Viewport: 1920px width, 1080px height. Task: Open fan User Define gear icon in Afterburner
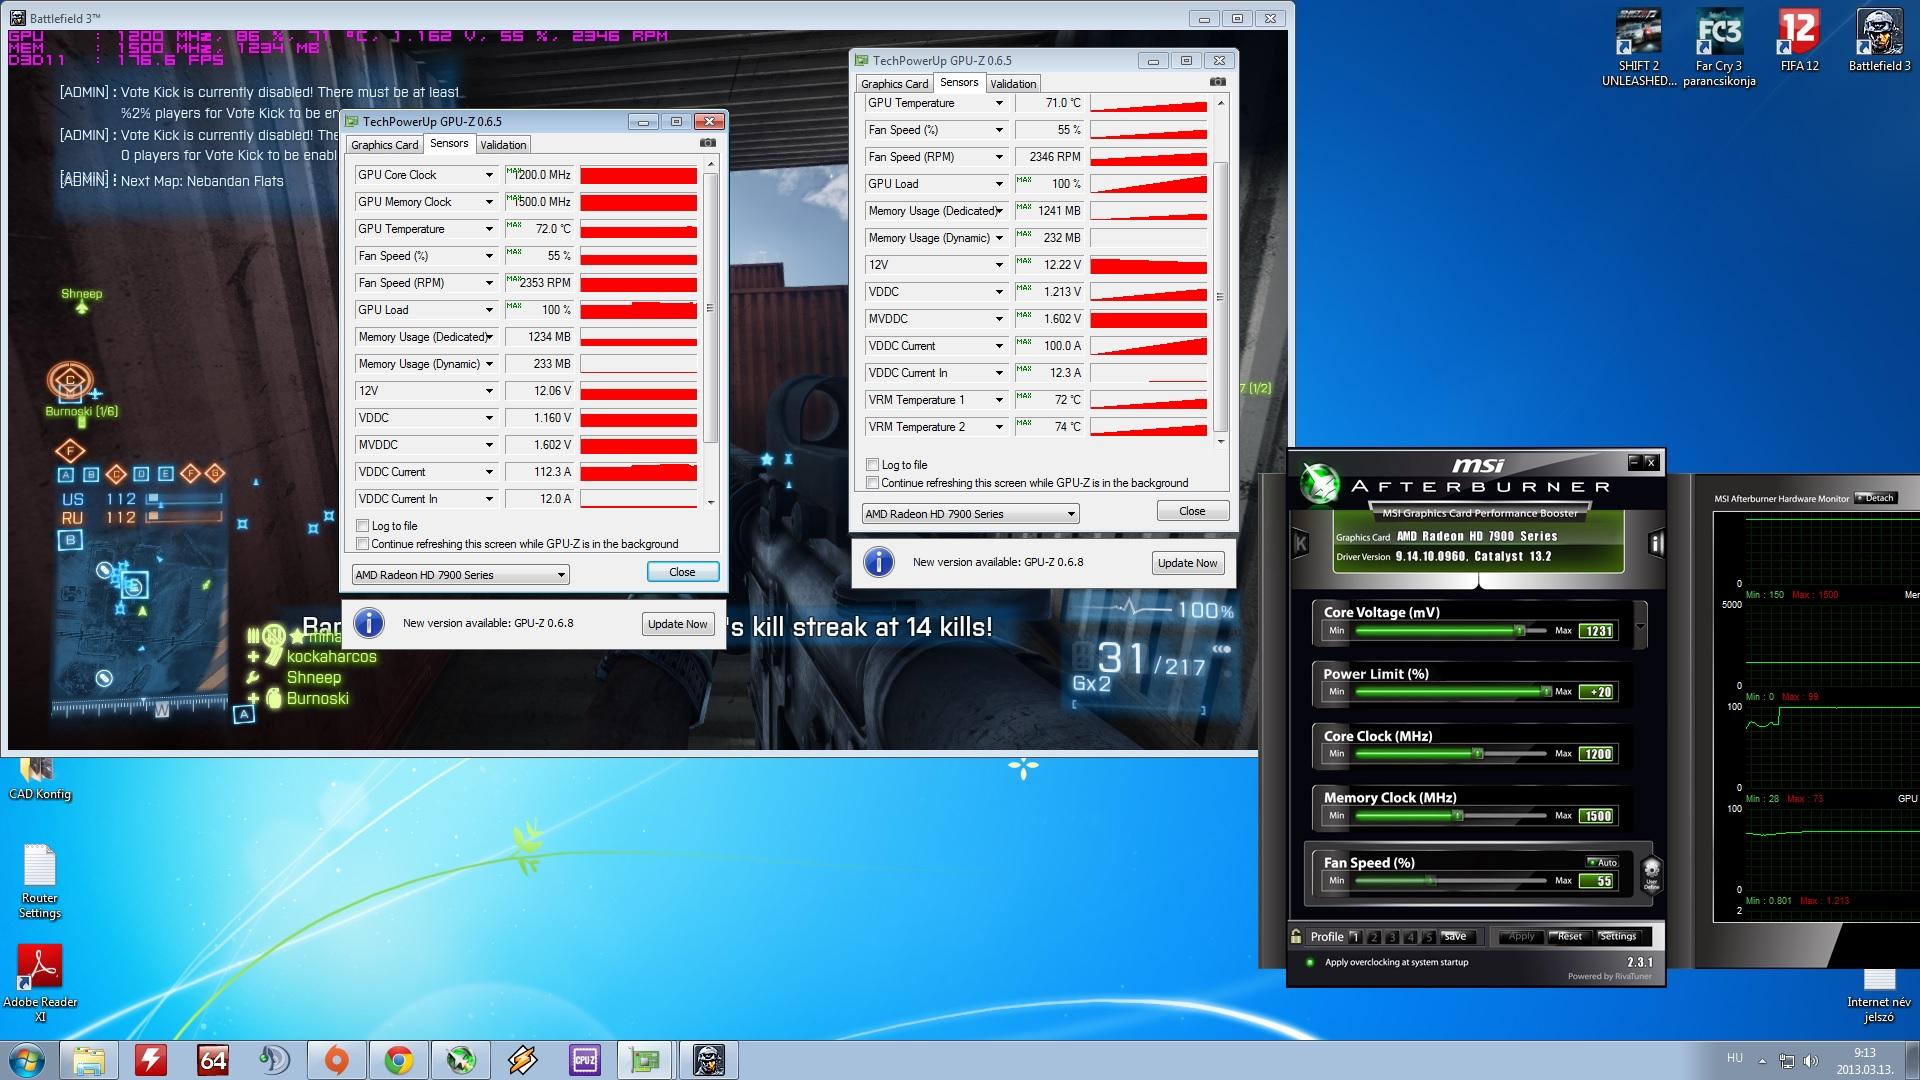pos(1651,873)
